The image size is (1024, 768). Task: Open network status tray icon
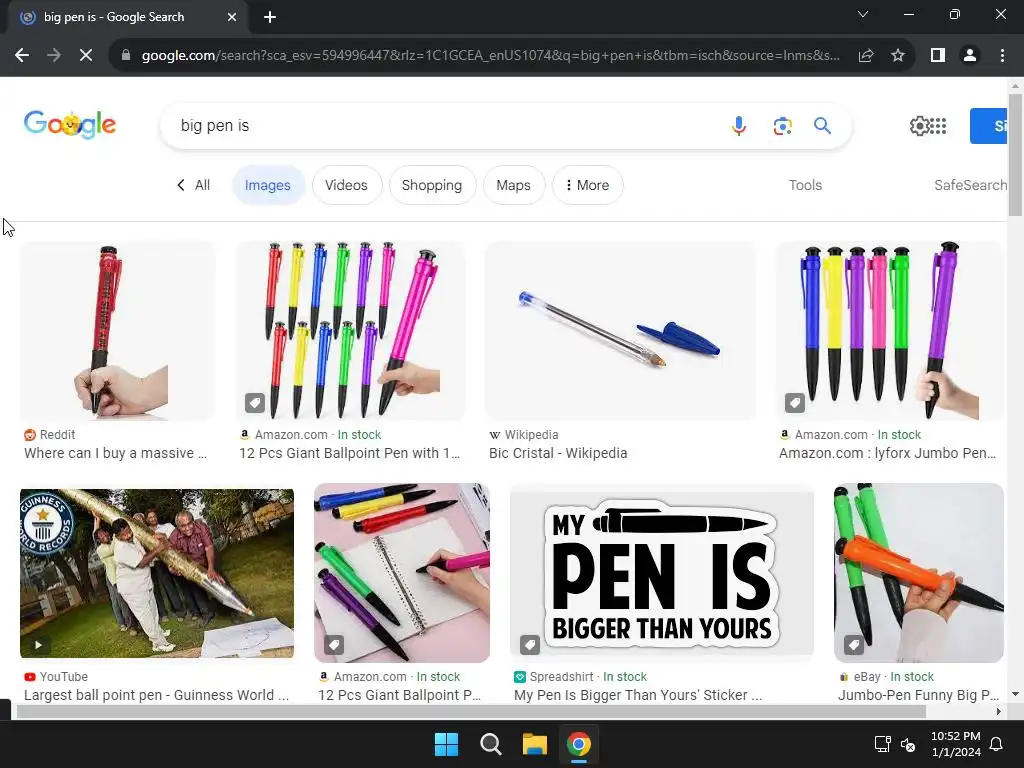882,744
